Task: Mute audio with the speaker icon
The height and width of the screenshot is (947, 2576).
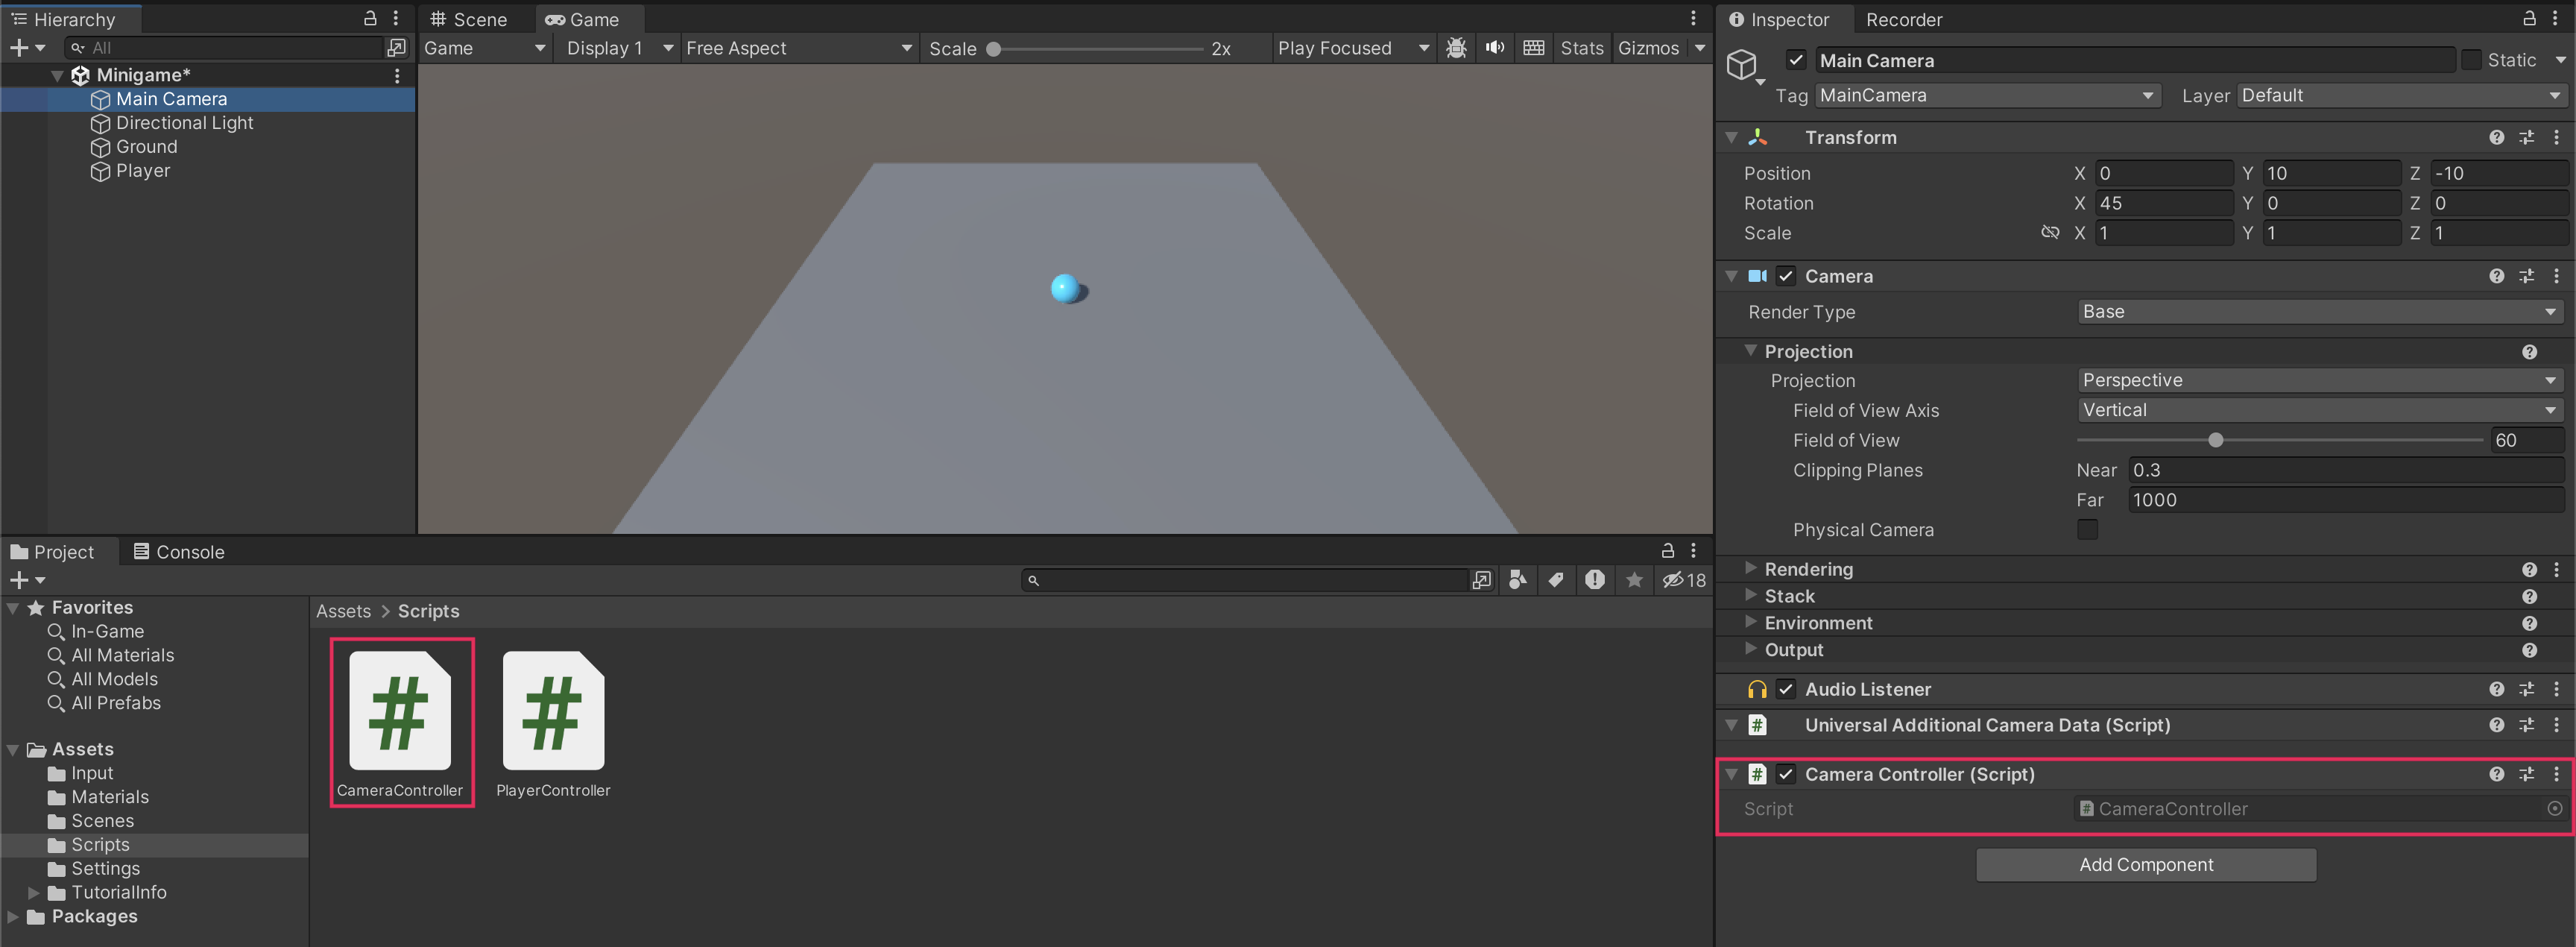Action: tap(1494, 48)
